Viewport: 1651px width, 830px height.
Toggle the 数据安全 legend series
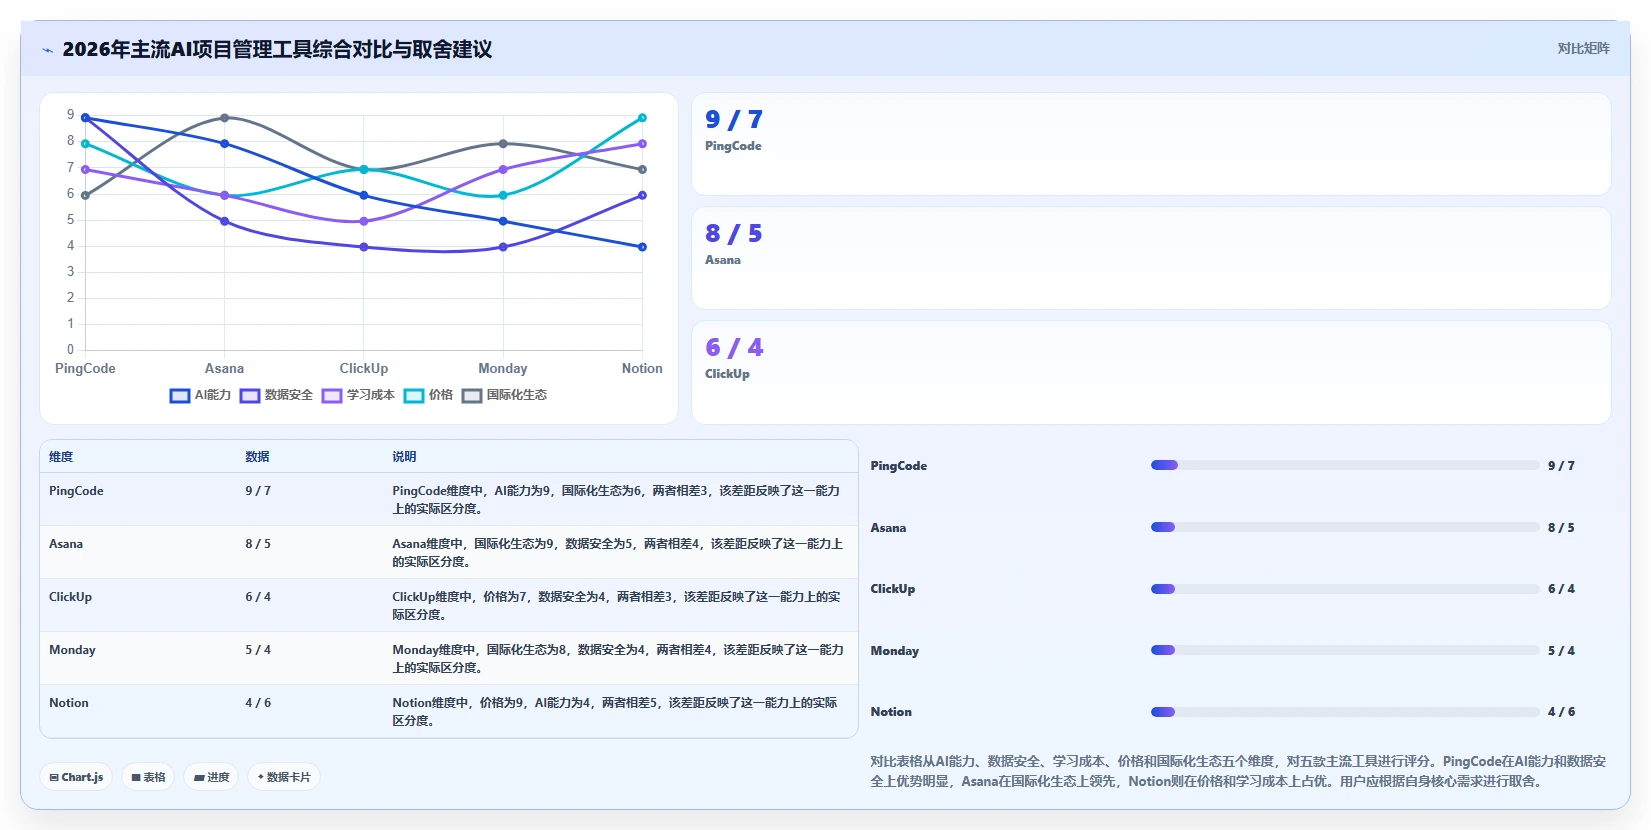(x=276, y=395)
